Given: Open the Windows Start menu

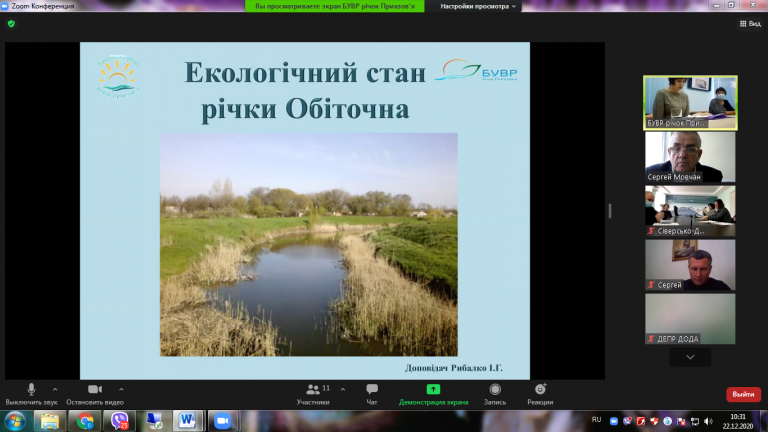Looking at the screenshot, I should click(15, 421).
